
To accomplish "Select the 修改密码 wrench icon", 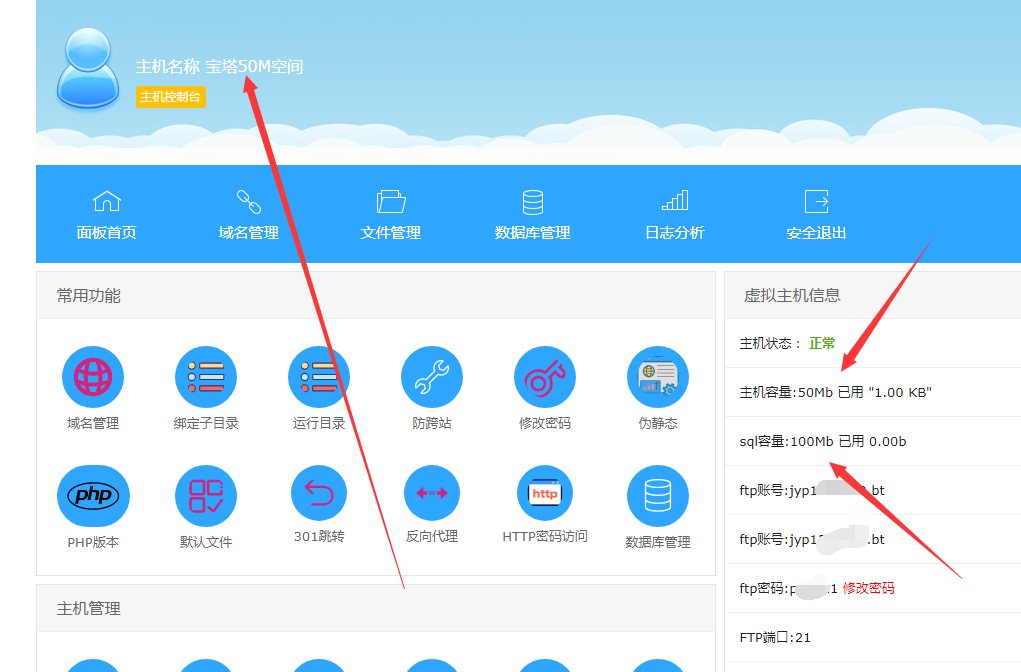I will 544,377.
